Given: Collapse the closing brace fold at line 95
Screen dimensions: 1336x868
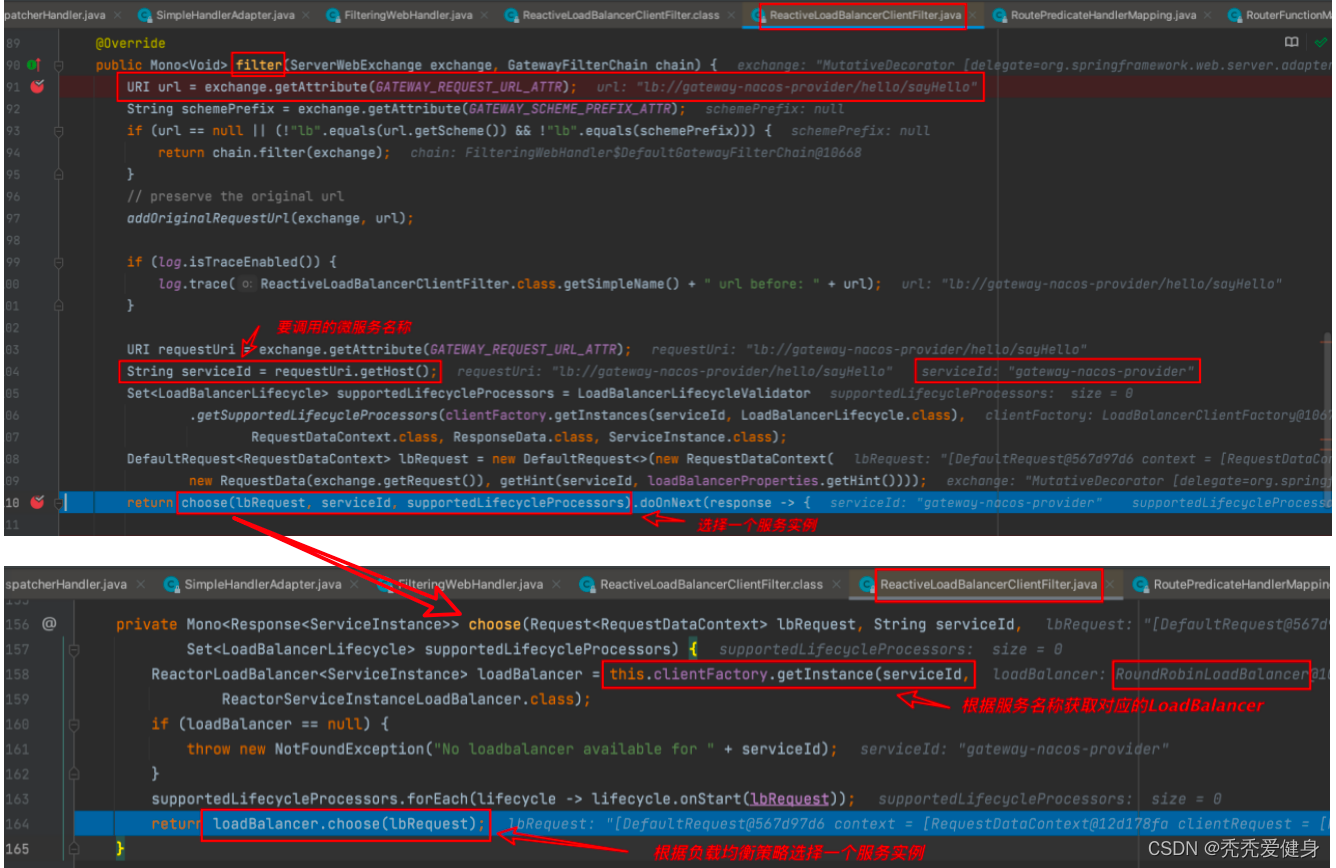Looking at the screenshot, I should (x=59, y=175).
